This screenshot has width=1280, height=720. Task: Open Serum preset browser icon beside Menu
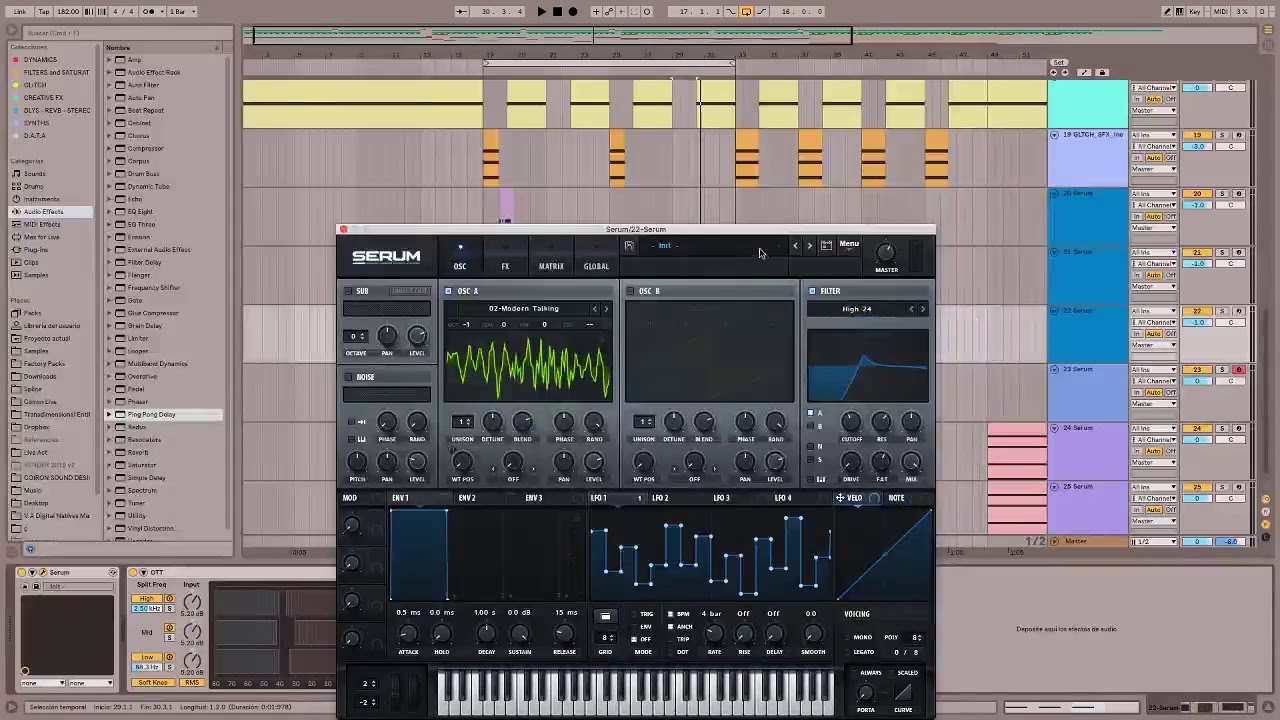pos(826,245)
